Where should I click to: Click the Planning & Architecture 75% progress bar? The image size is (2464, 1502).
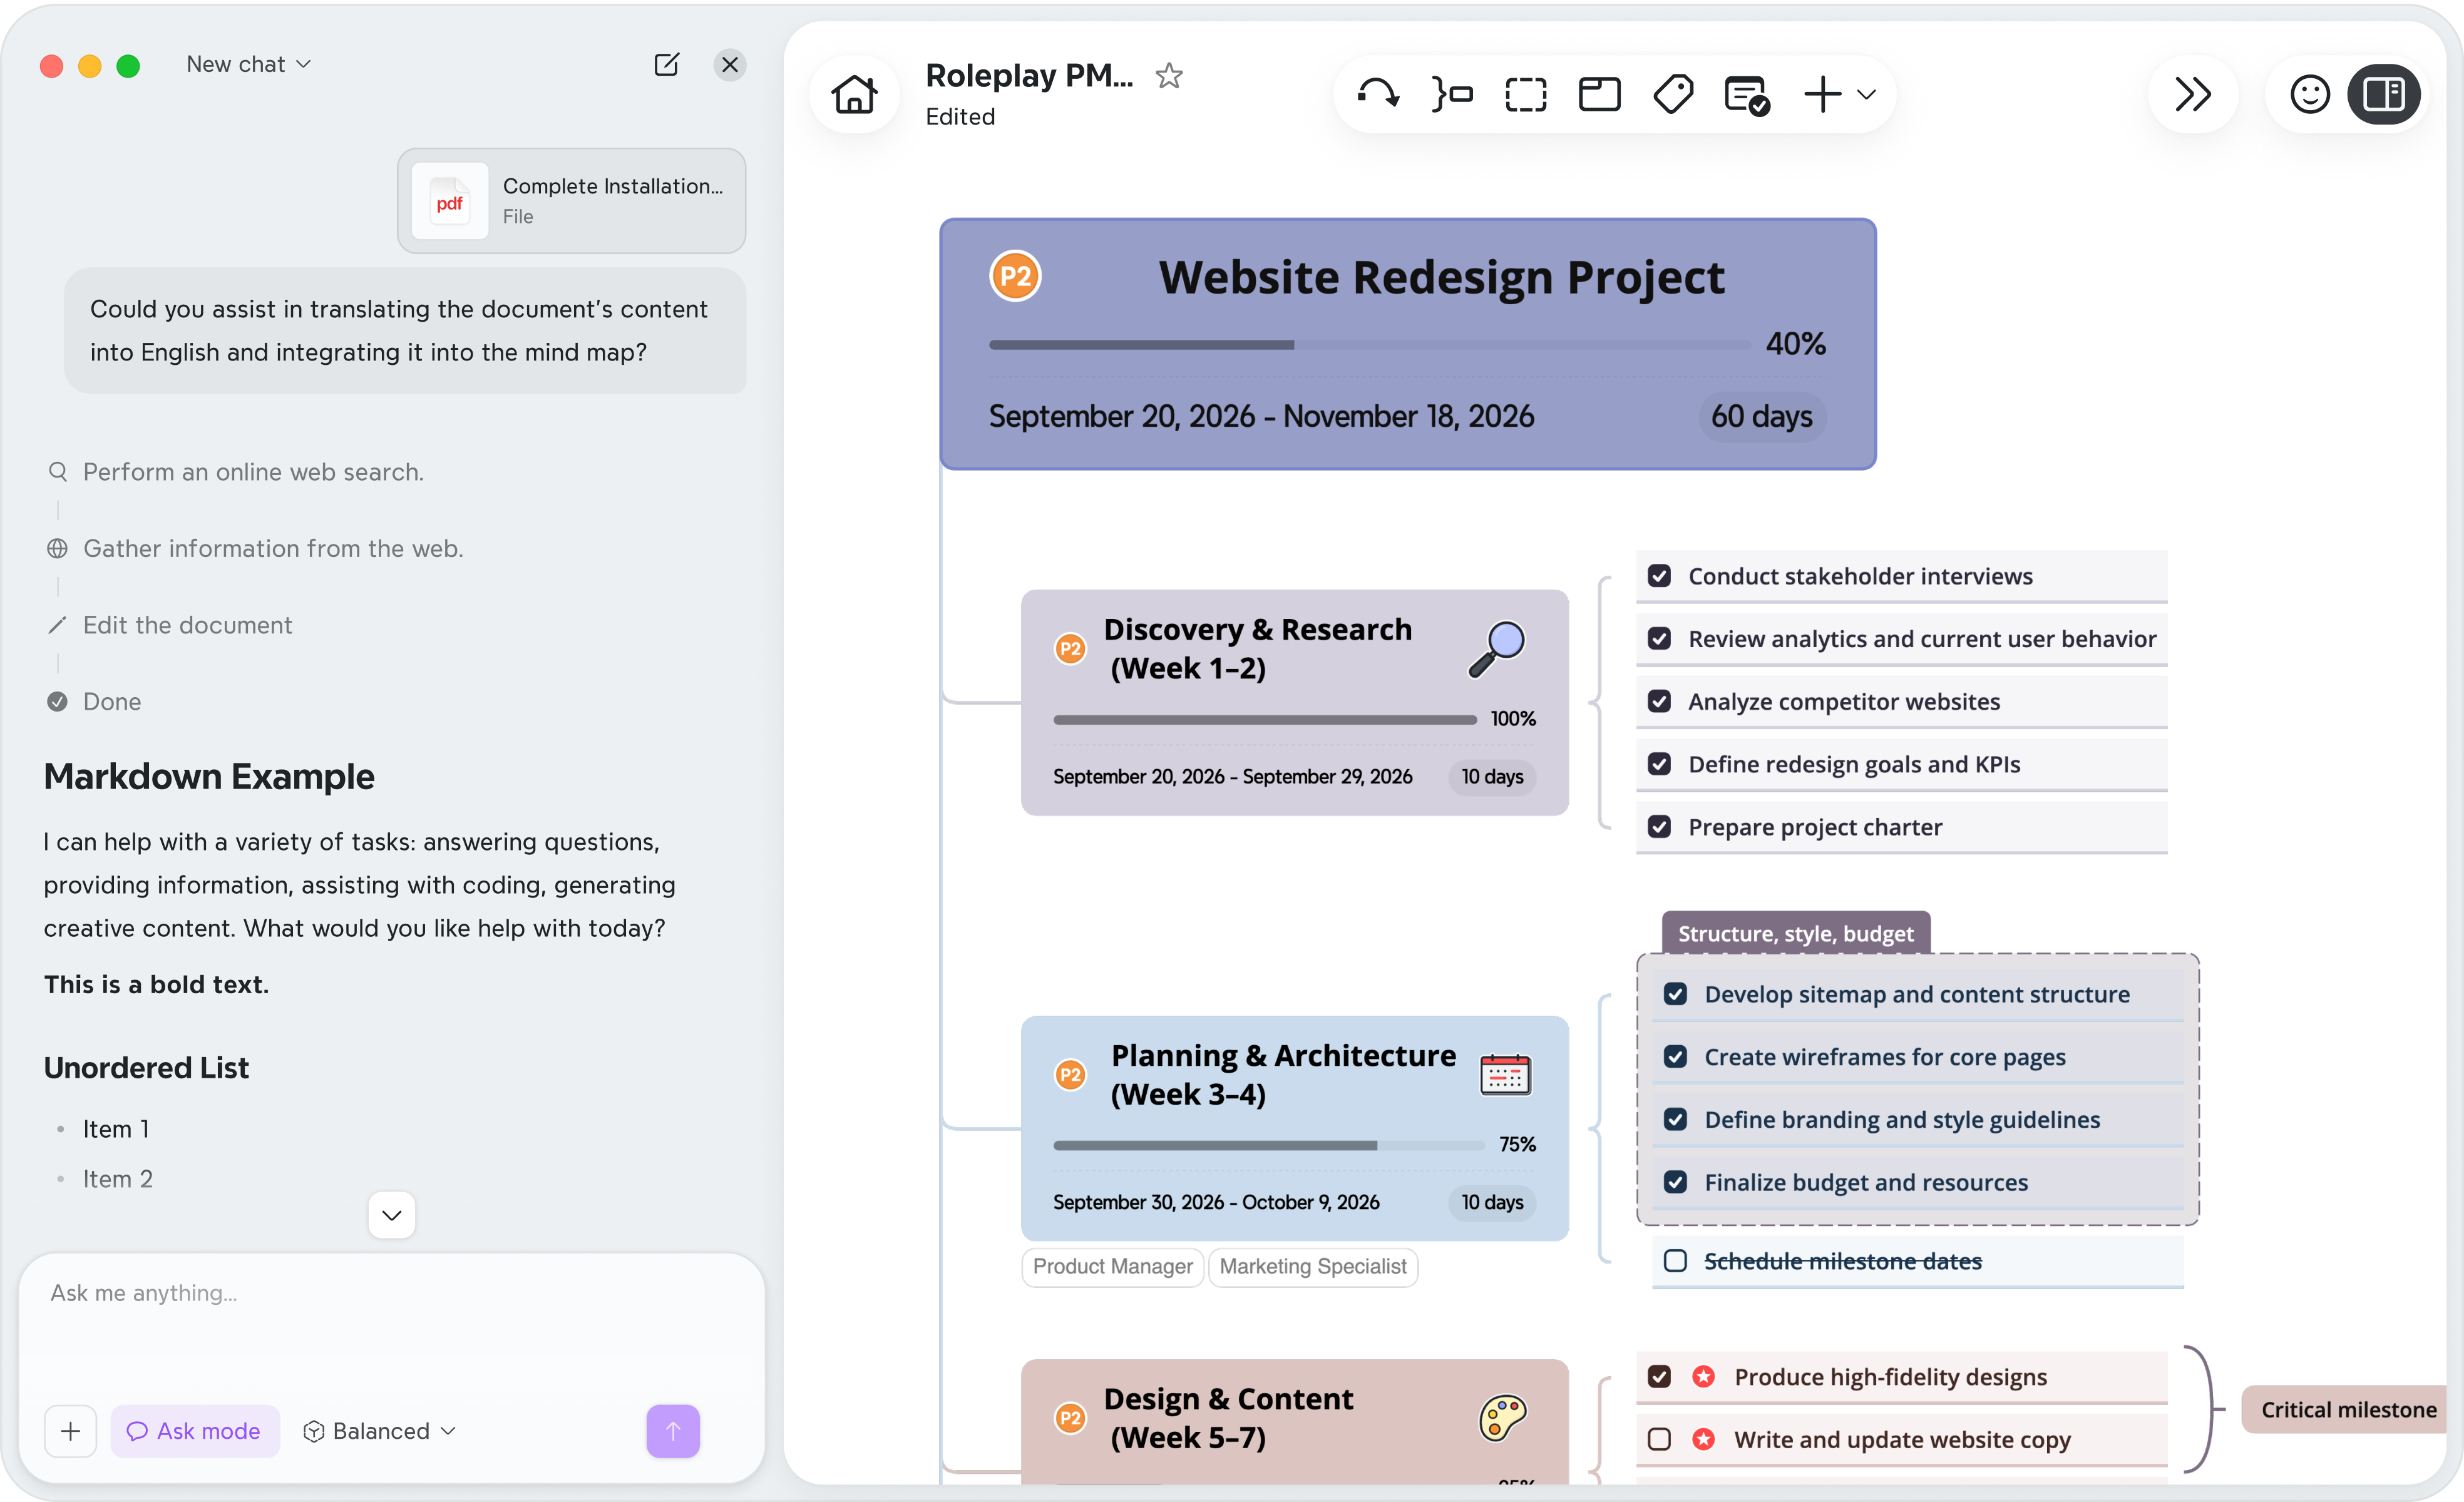click(x=1268, y=1145)
